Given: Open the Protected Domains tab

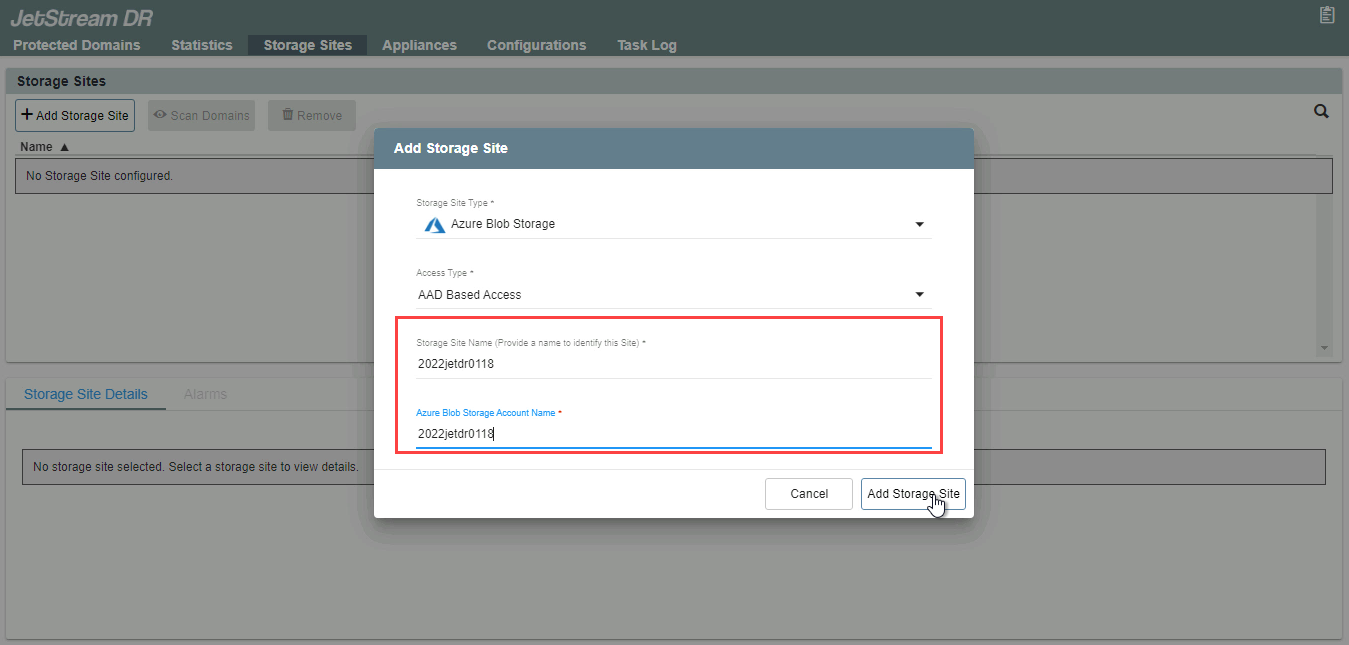Looking at the screenshot, I should pyautogui.click(x=77, y=45).
